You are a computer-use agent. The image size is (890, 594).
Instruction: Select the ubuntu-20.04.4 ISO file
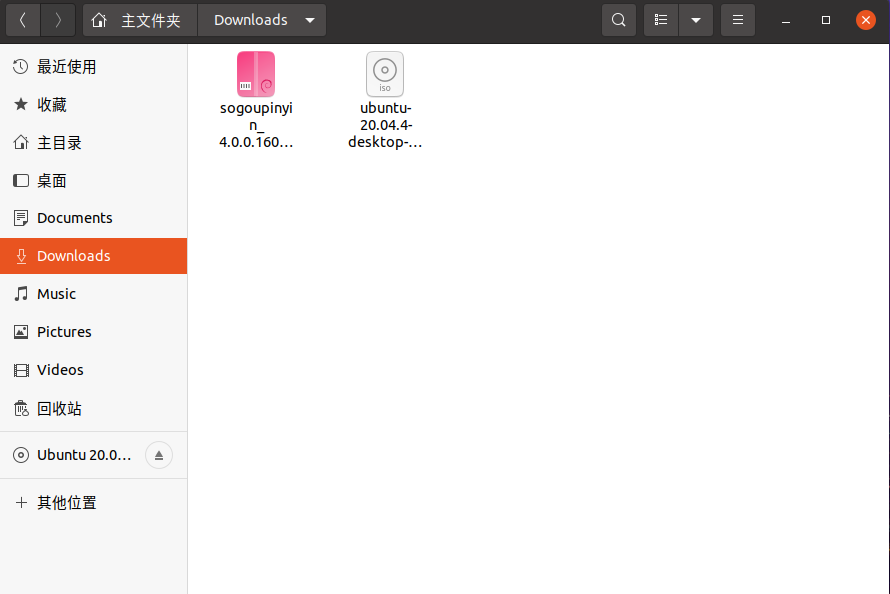pos(385,74)
